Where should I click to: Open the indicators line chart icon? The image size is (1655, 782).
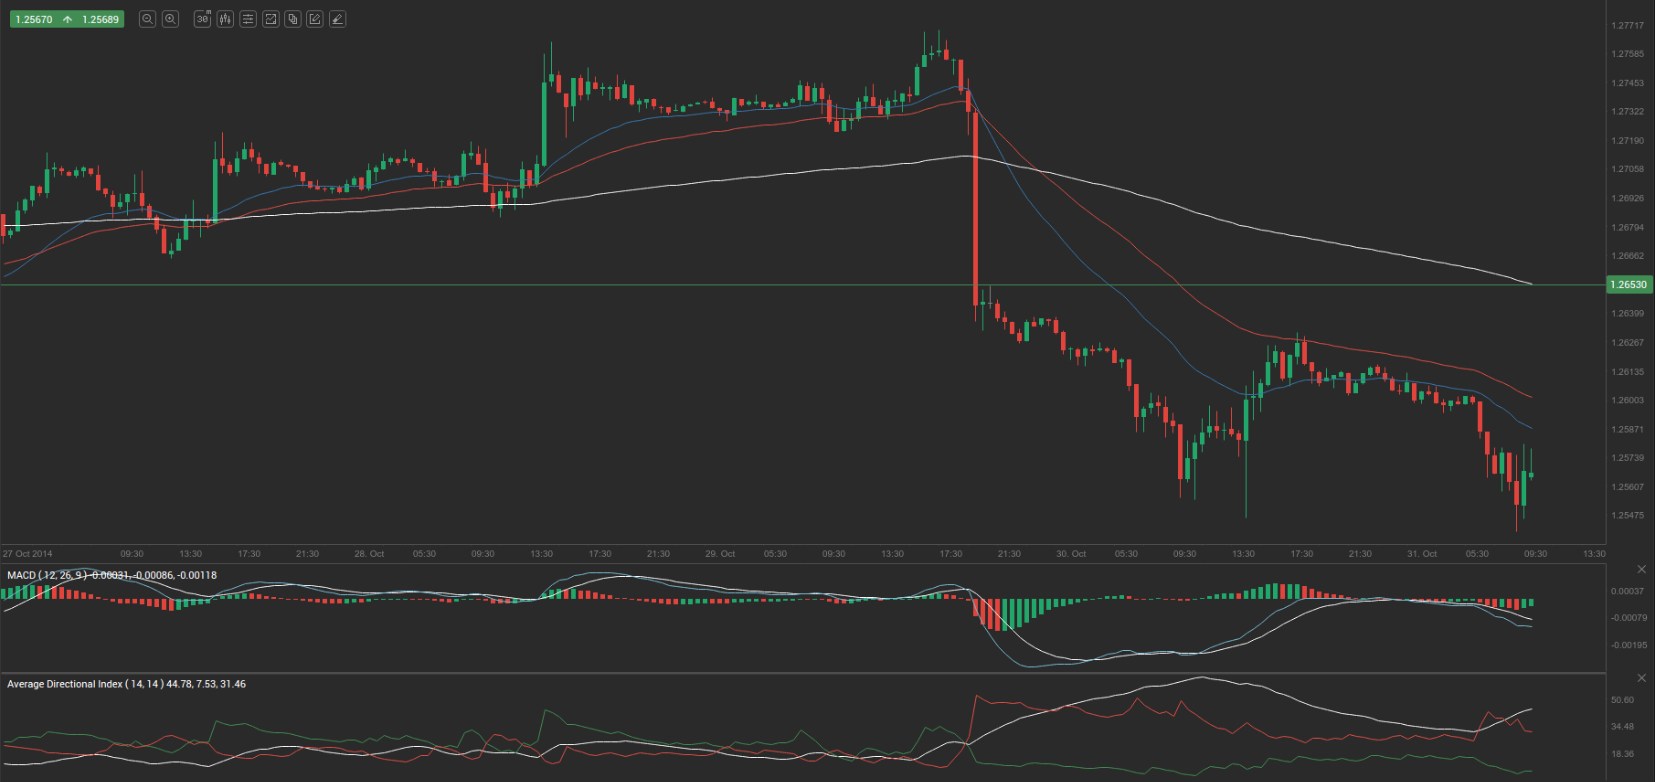[270, 19]
